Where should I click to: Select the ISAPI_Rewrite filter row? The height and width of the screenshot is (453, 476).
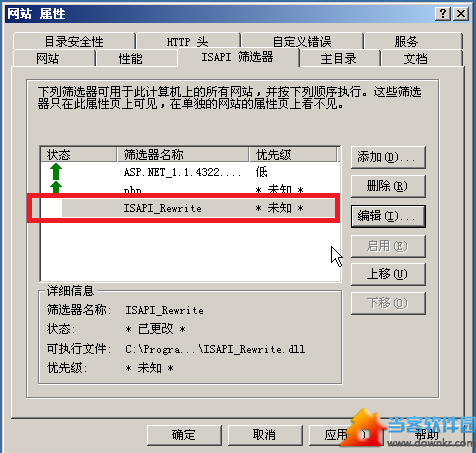(x=190, y=208)
